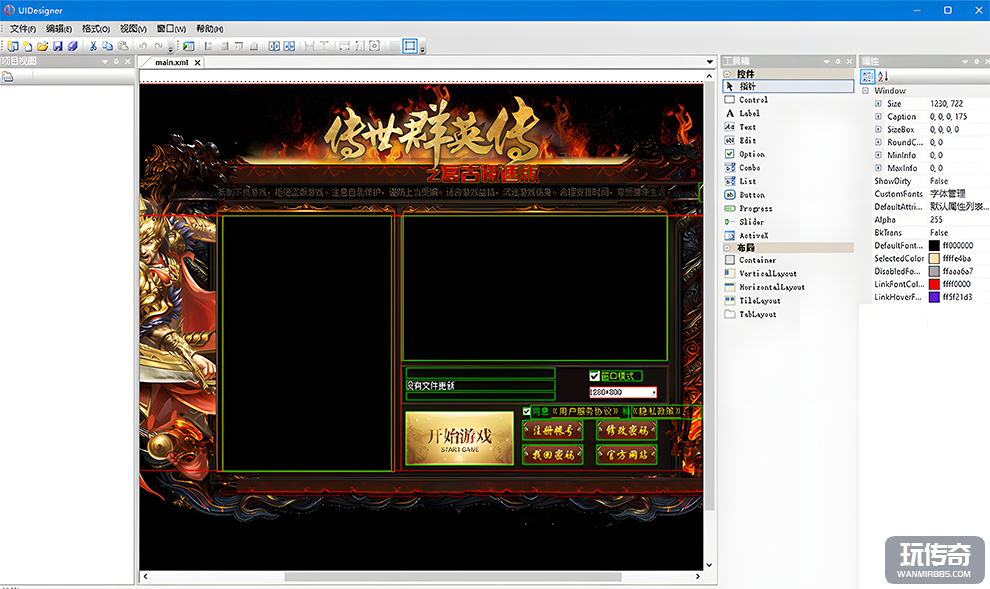Viewport: 990px width, 589px height.
Task: Click the Cut scissors toolbar icon
Action: [x=93, y=46]
